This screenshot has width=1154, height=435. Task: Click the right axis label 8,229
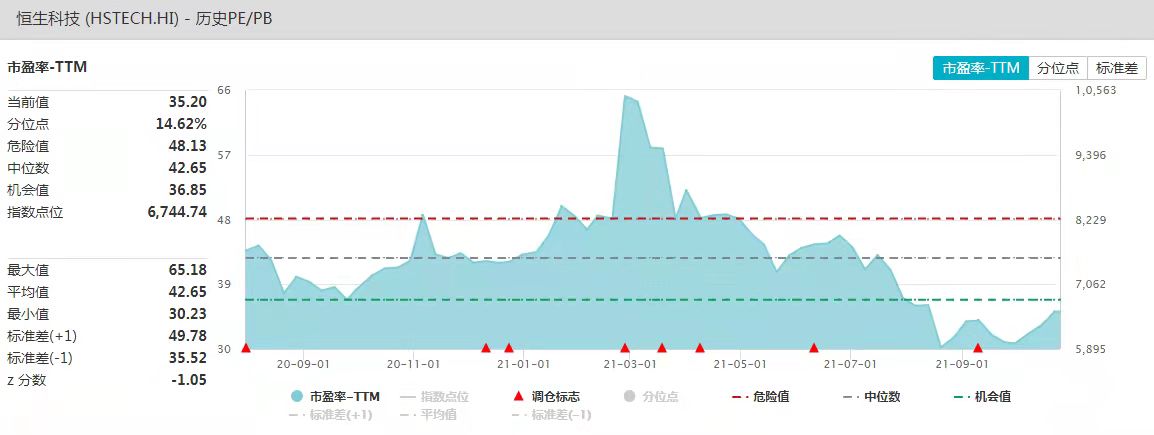[1091, 219]
